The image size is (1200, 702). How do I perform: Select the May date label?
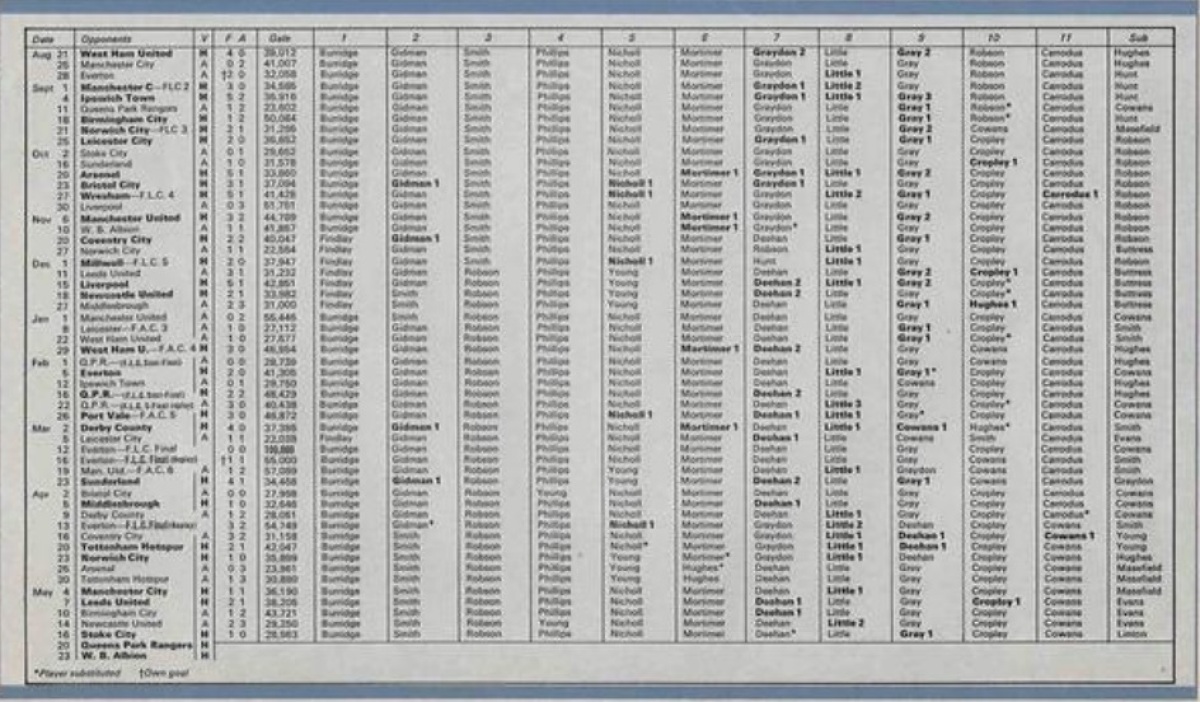pyautogui.click(x=40, y=591)
